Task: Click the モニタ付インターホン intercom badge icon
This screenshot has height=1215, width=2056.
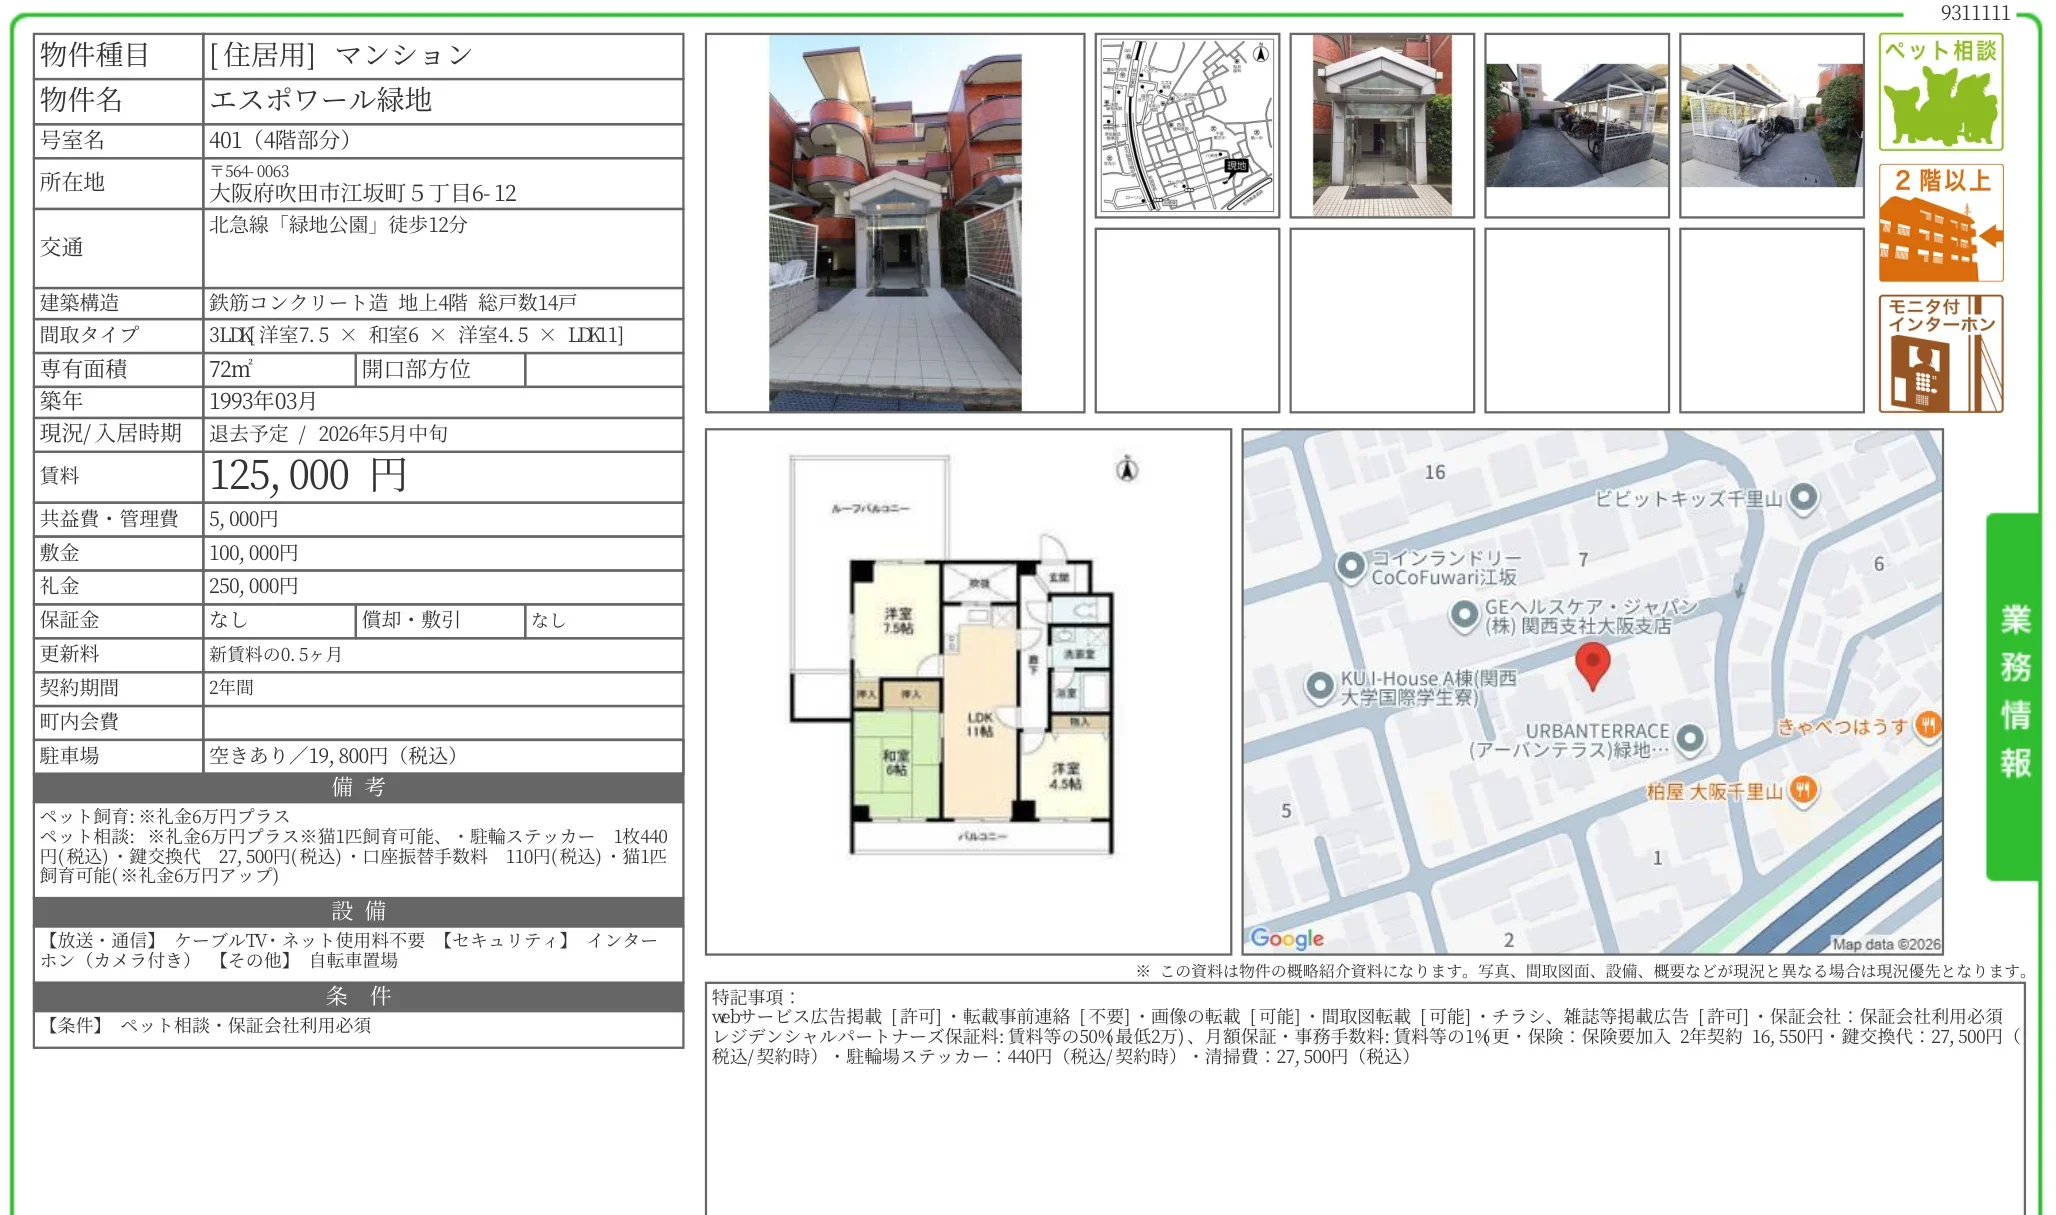Action: point(1940,352)
